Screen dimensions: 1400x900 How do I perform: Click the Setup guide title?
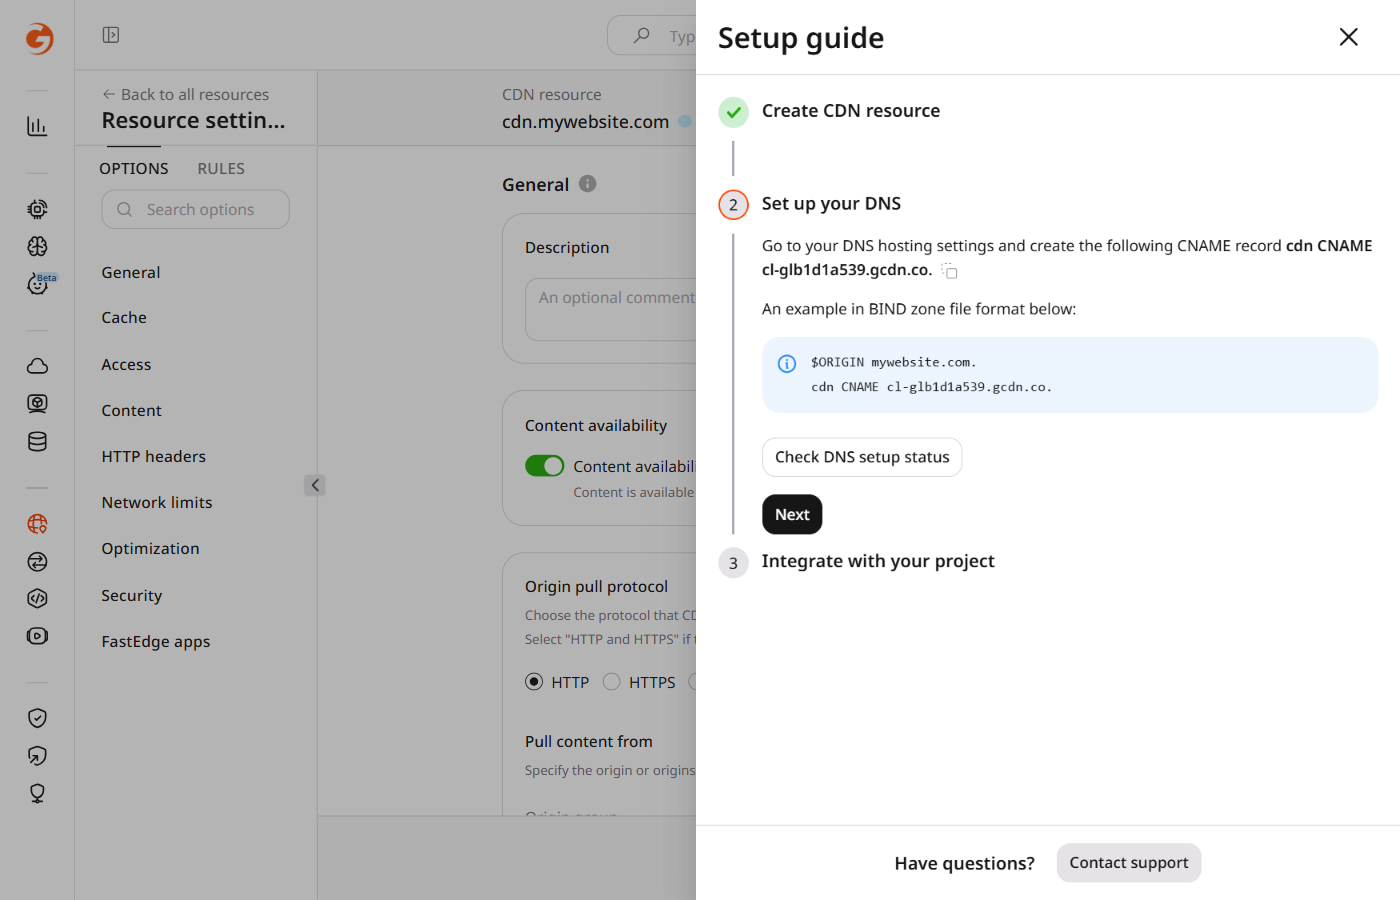click(x=801, y=38)
